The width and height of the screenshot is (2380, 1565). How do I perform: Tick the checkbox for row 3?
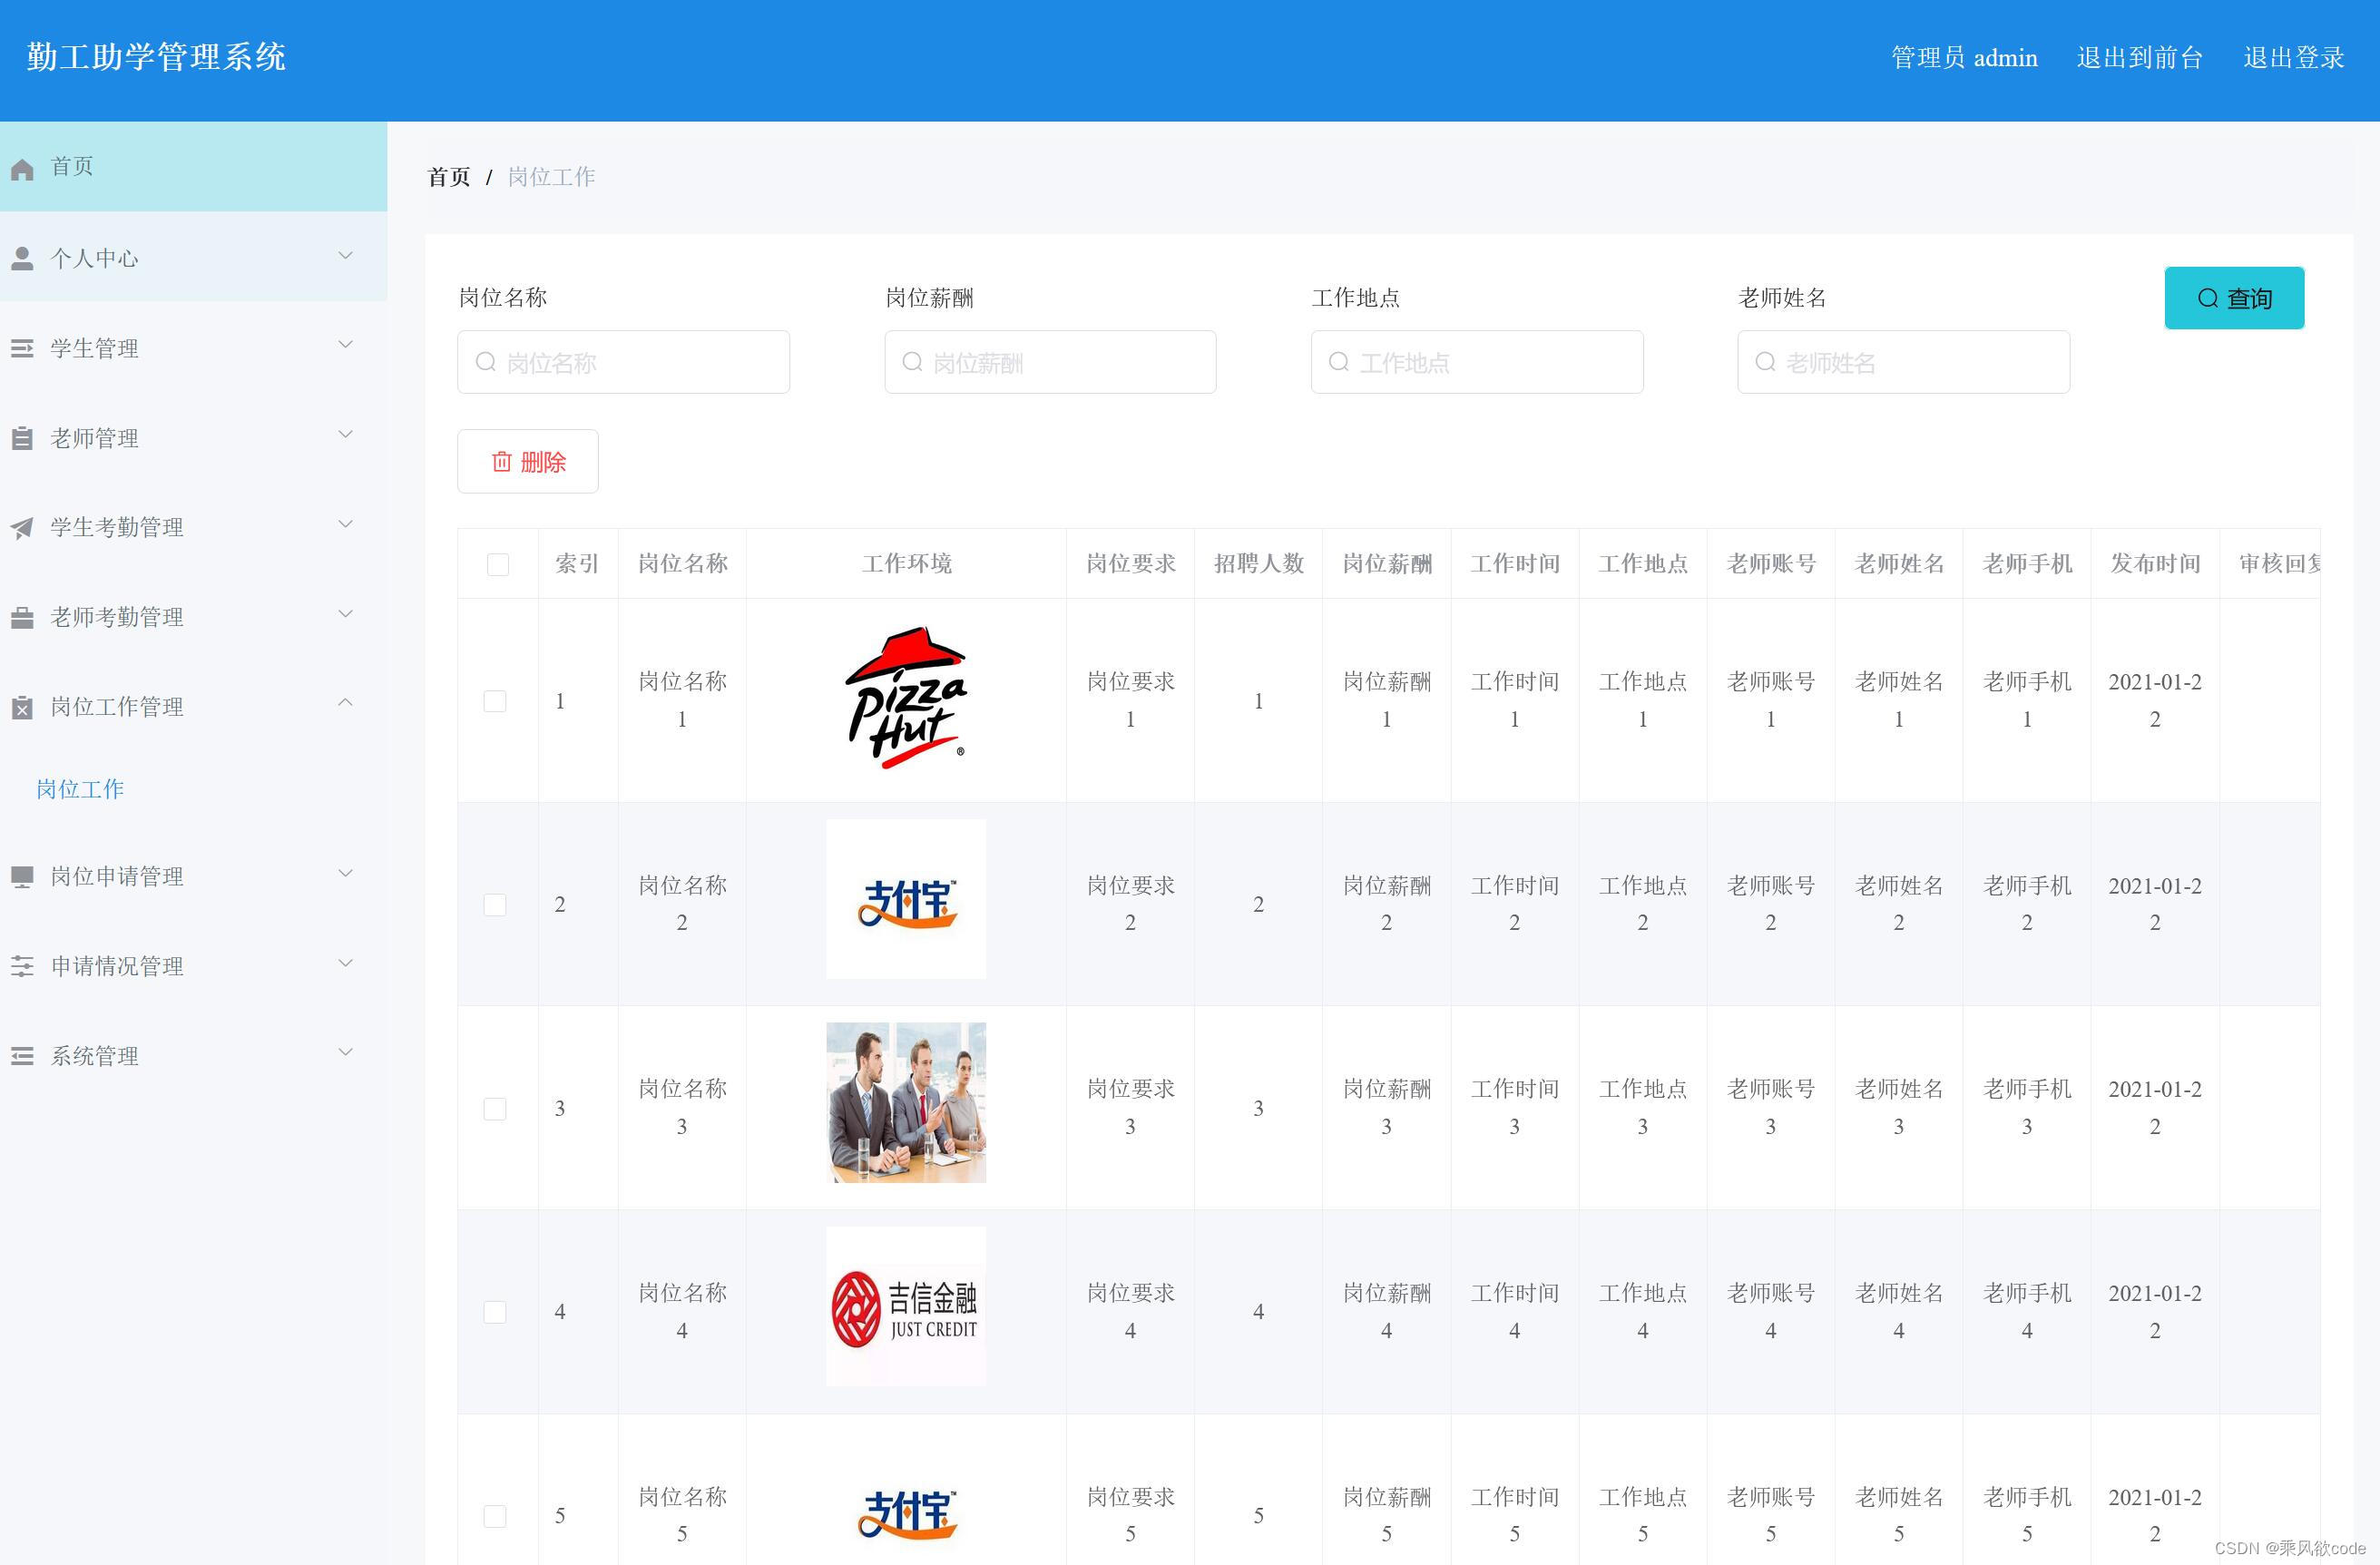click(x=495, y=1108)
